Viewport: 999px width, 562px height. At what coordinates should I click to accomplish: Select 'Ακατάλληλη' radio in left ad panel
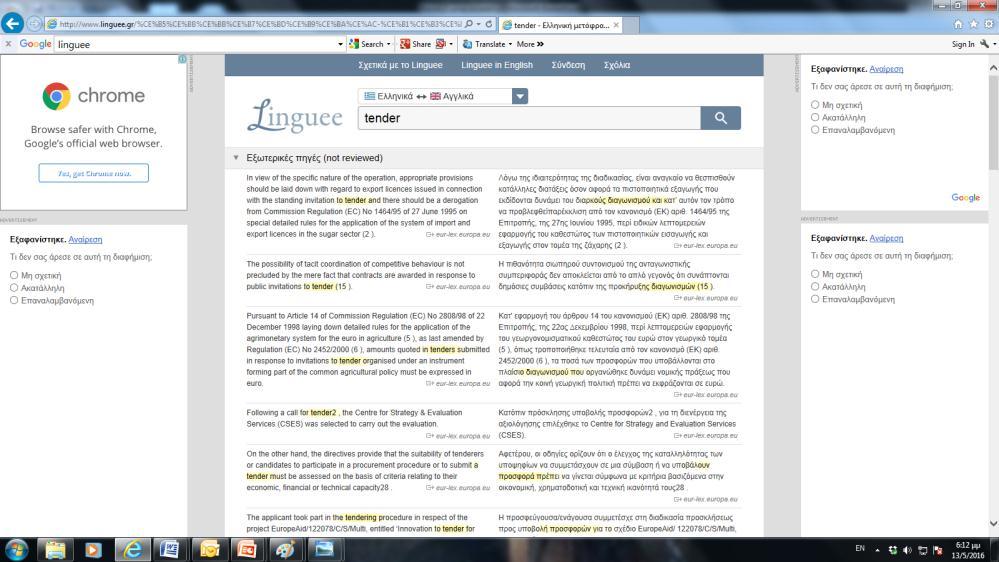[14, 287]
